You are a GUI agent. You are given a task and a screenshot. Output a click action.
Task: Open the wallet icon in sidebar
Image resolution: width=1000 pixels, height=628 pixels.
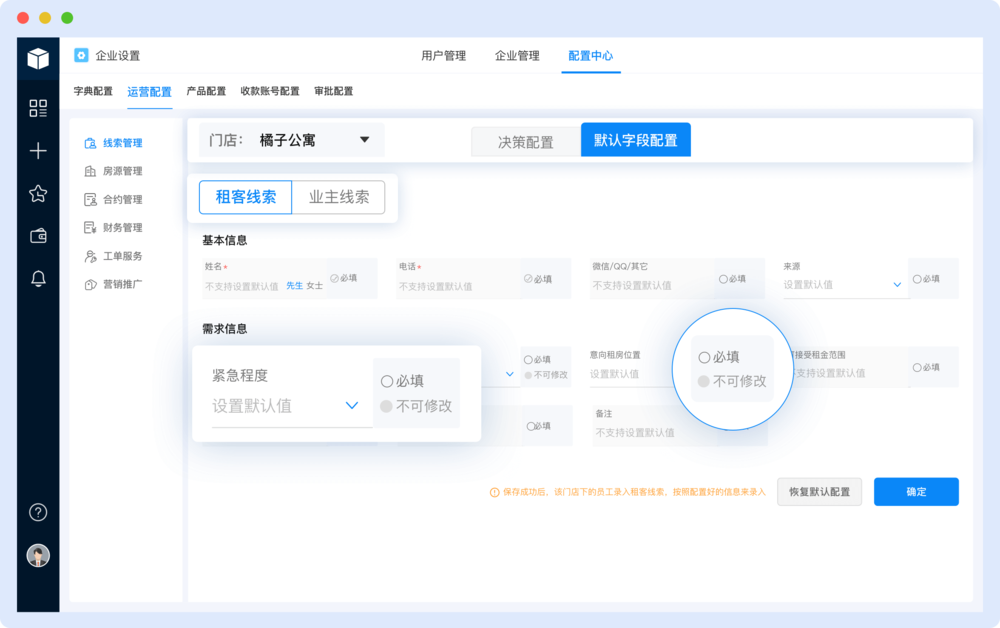(x=38, y=236)
